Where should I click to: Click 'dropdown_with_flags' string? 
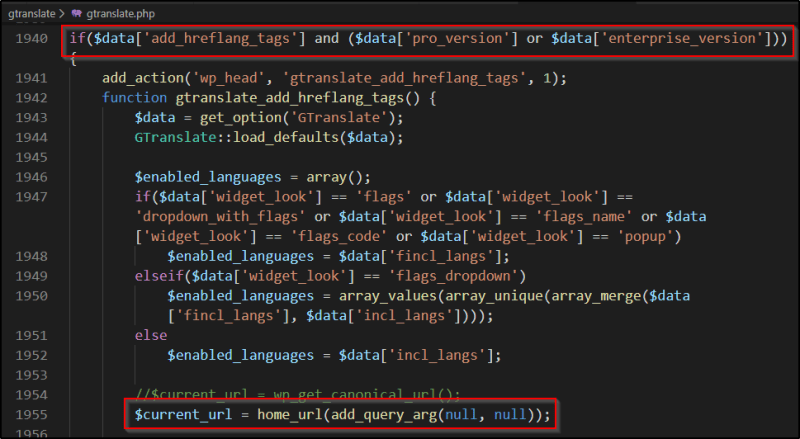click(x=220, y=217)
